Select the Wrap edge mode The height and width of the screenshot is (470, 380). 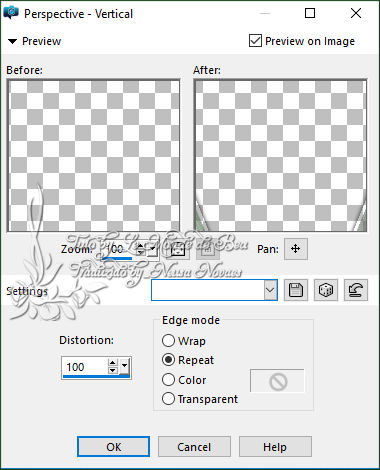[x=168, y=341]
